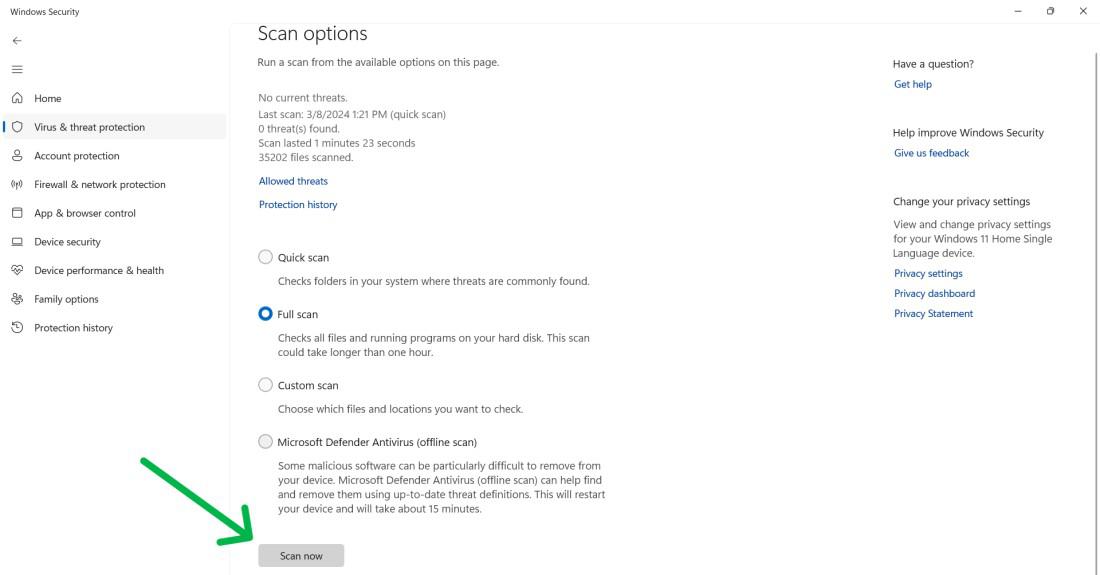Viewport: 1100px width, 575px height.
Task: Open the Protection history link in scan options
Action: click(x=298, y=205)
